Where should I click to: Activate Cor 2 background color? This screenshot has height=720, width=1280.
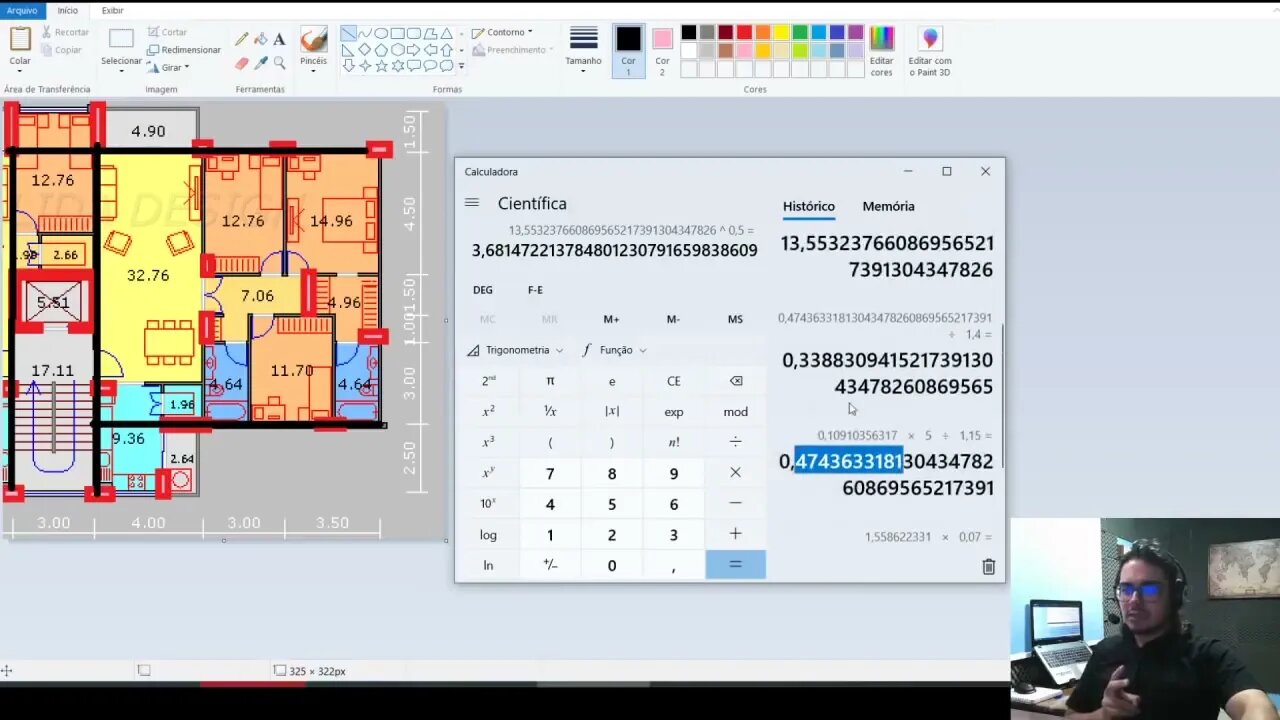662,51
